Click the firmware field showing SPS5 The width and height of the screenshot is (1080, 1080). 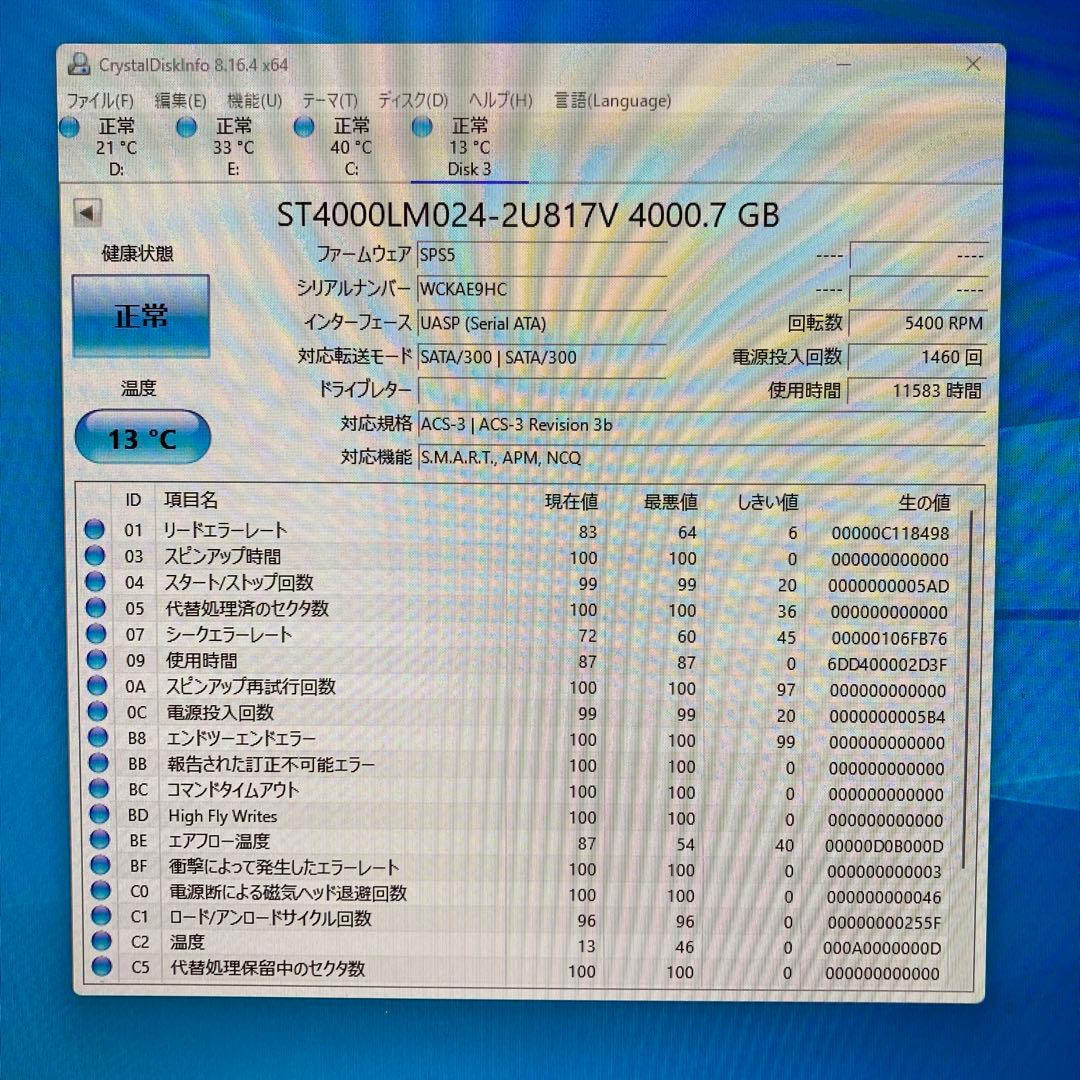coord(542,255)
